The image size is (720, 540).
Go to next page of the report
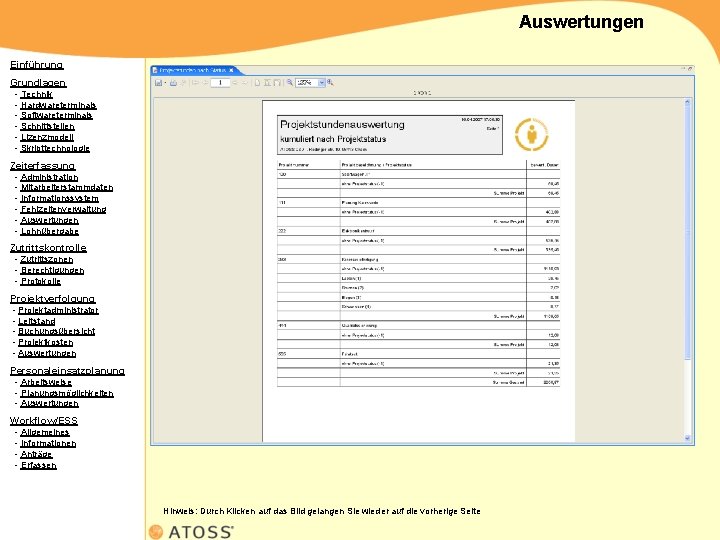(x=235, y=83)
